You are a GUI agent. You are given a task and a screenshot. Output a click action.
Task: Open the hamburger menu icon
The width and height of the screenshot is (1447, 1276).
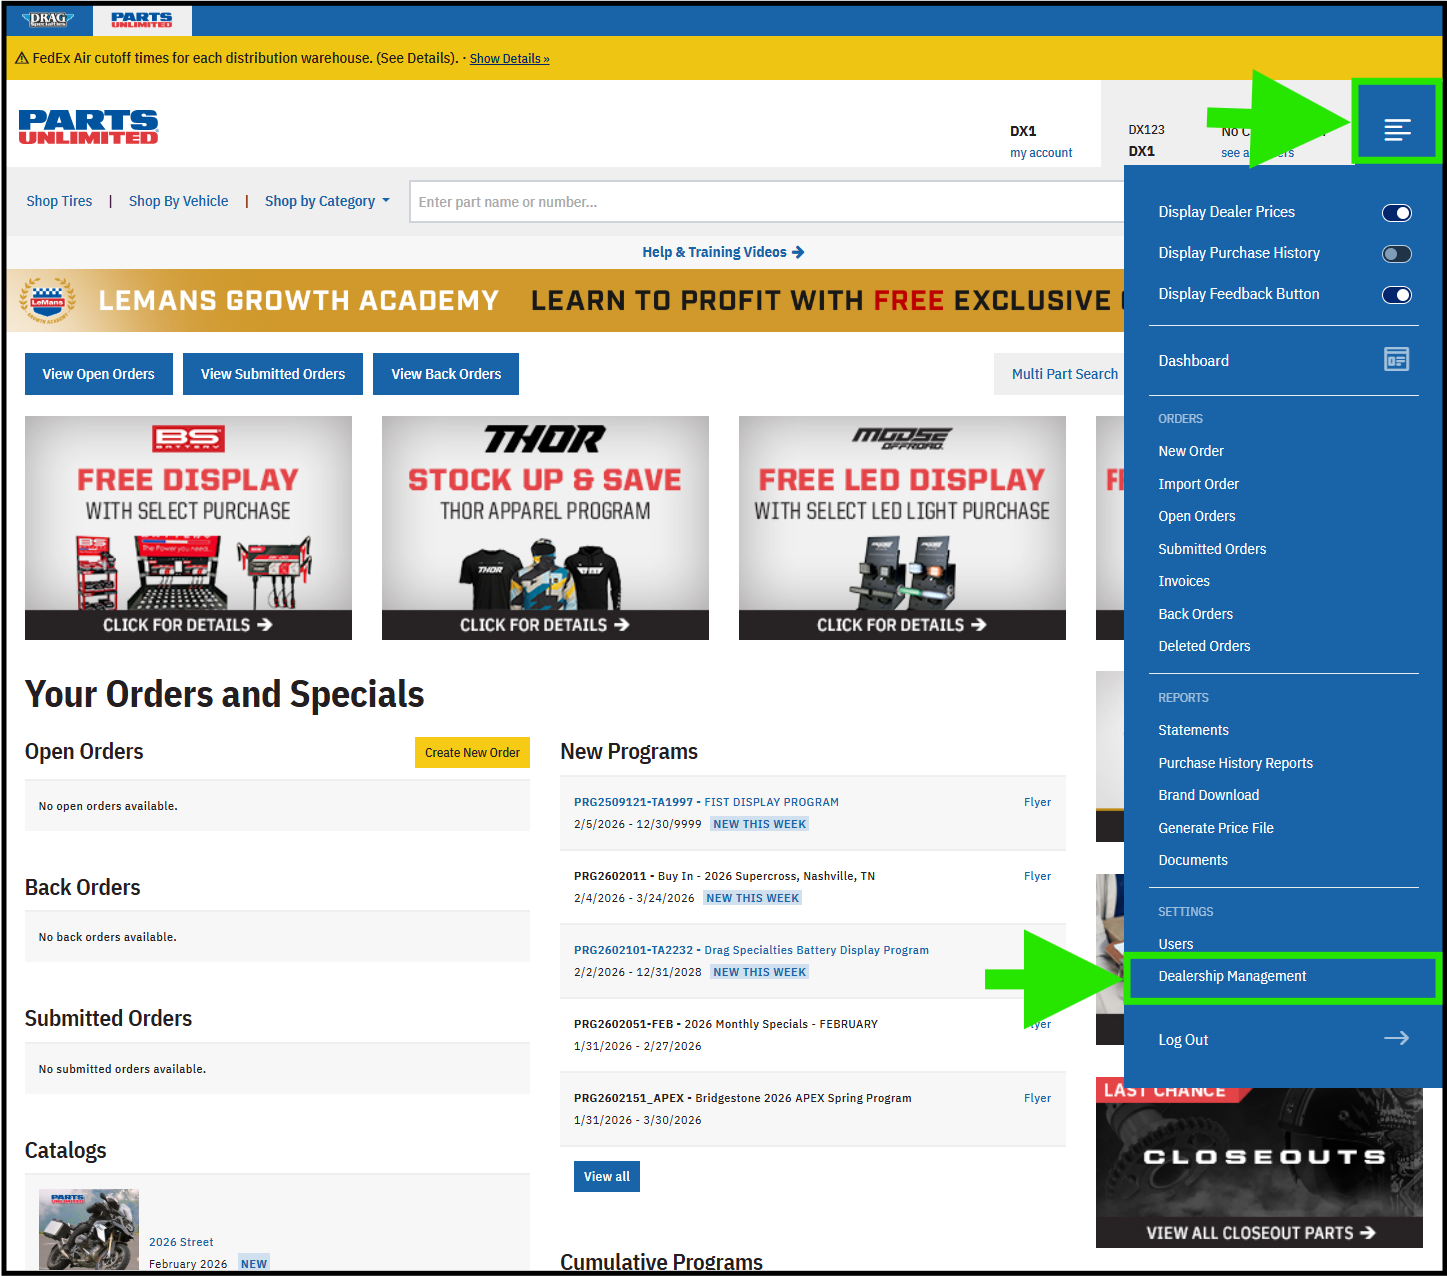(1397, 129)
